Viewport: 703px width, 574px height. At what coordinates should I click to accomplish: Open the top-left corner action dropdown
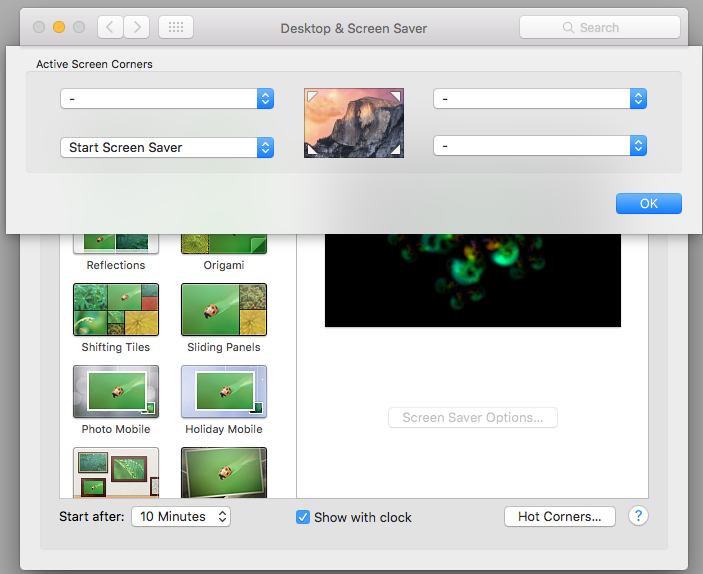167,99
